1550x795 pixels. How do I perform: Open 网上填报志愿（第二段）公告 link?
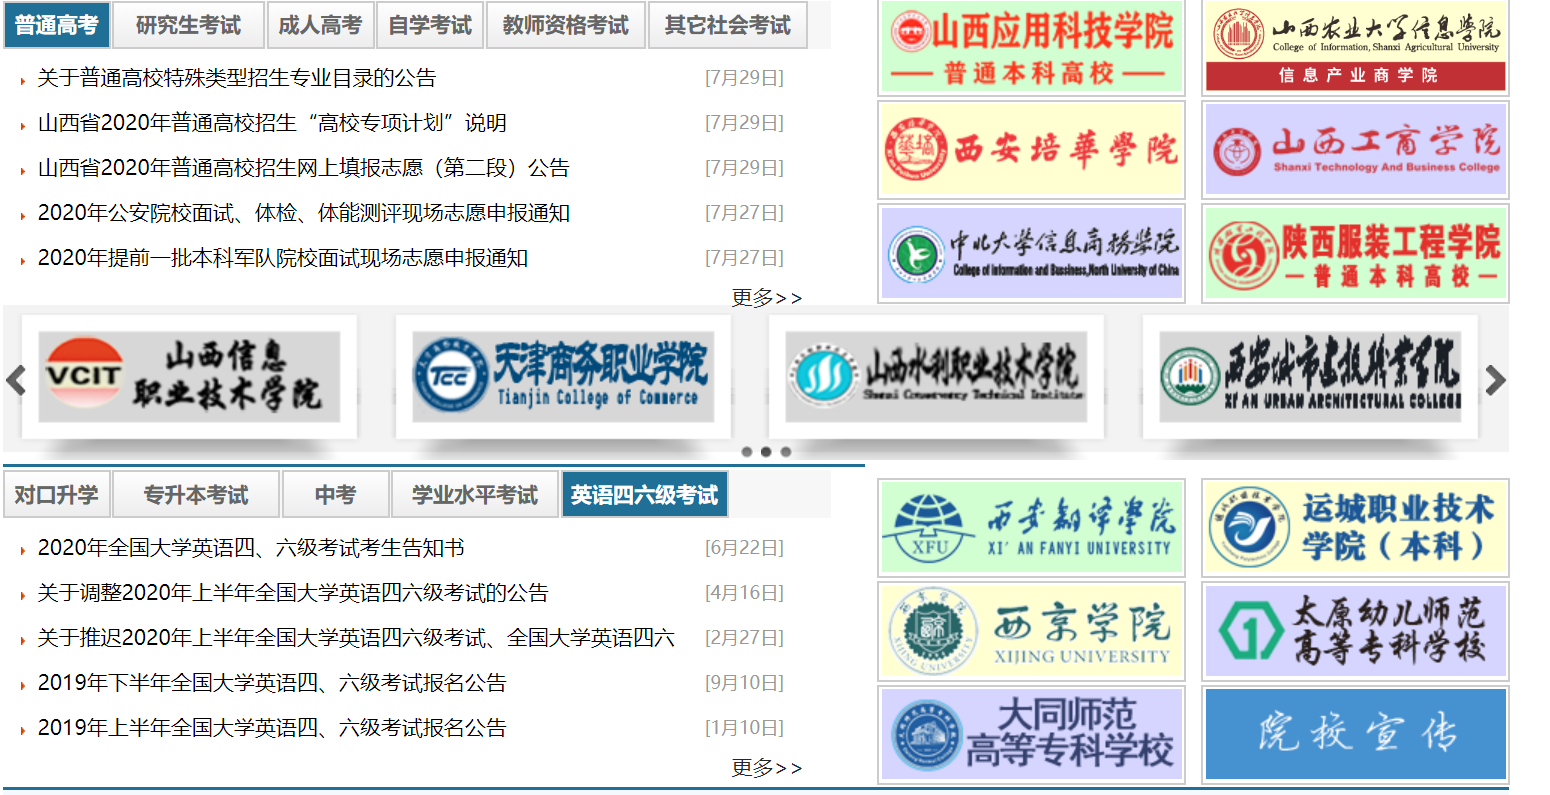click(x=304, y=168)
